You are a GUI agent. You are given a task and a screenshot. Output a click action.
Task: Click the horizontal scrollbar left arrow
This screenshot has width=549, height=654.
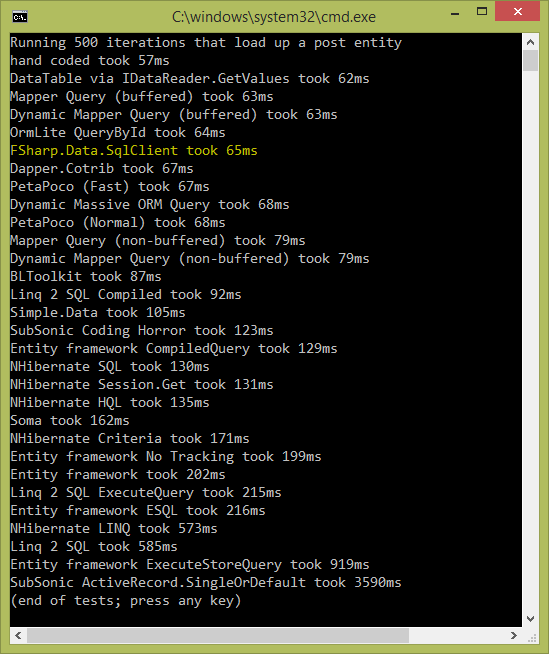pyautogui.click(x=18, y=636)
